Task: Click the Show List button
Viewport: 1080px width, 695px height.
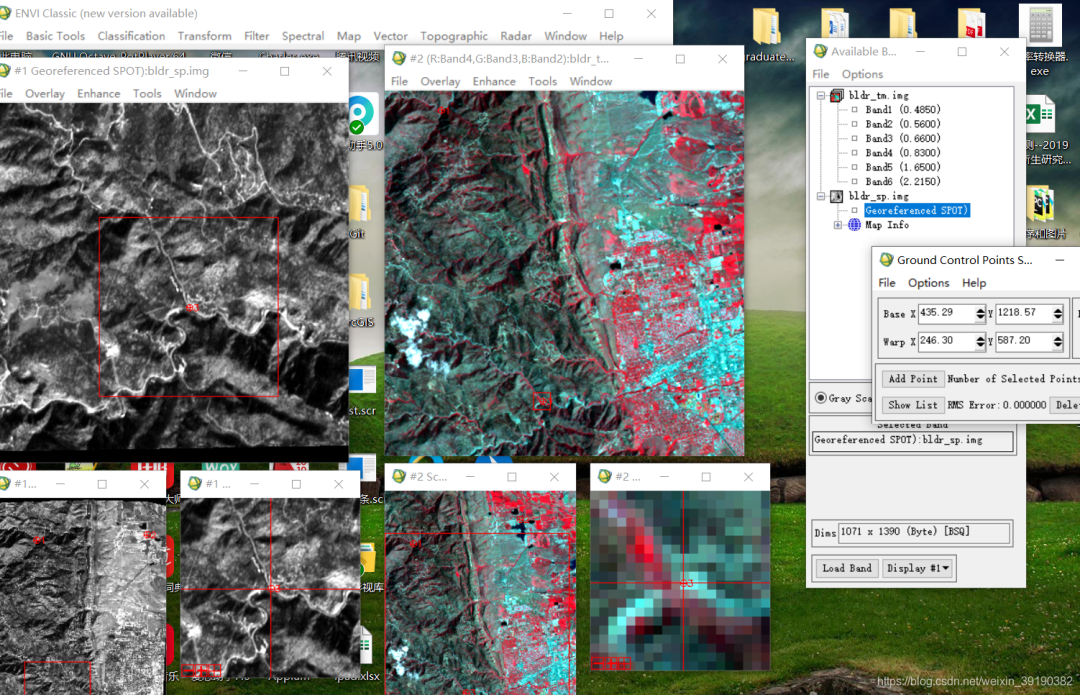Action: tap(913, 405)
